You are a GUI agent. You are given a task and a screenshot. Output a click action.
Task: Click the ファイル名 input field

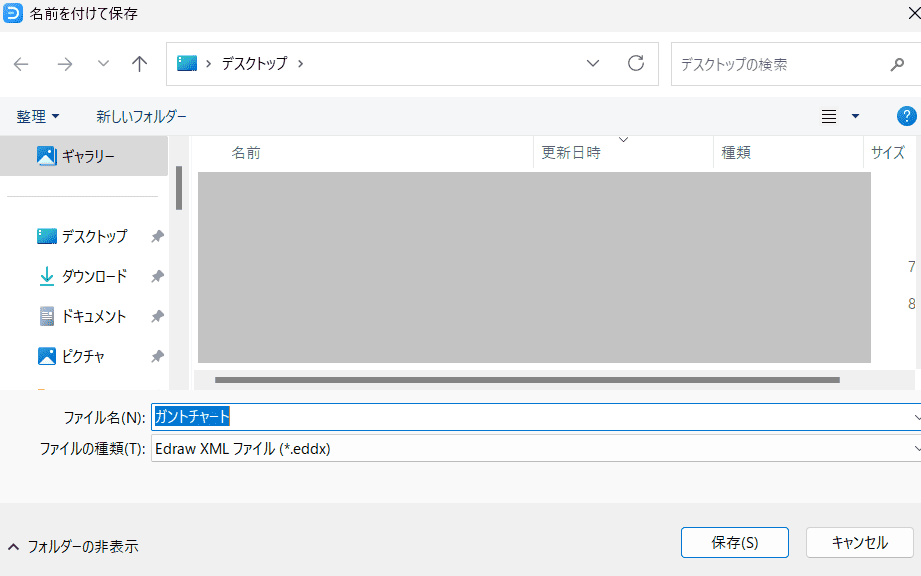click(530, 416)
